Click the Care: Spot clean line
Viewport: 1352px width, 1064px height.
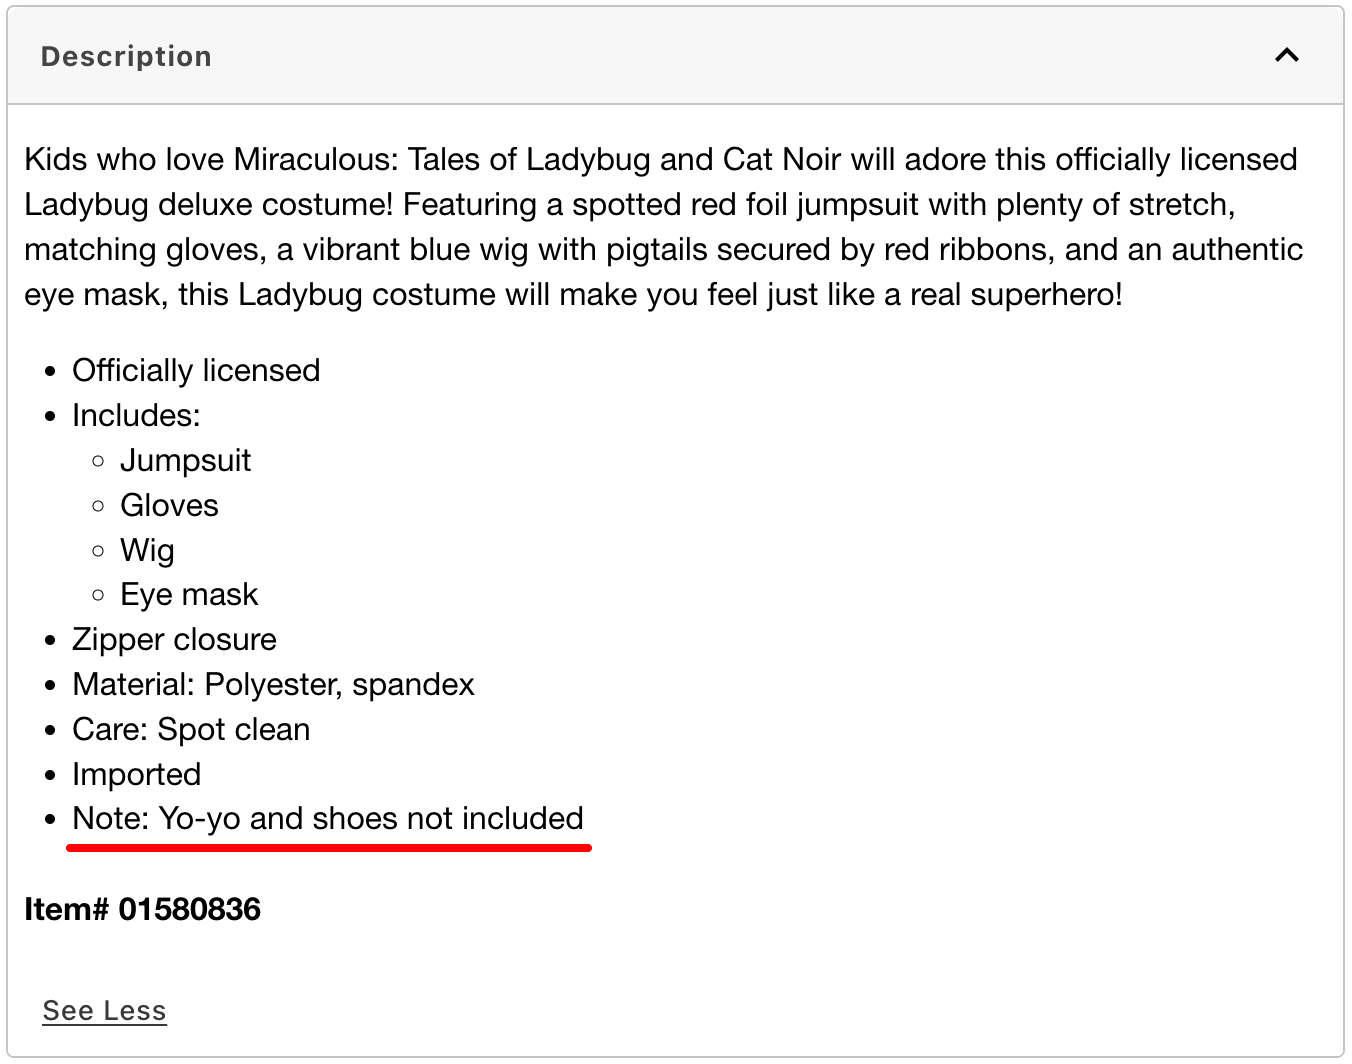coord(191,729)
